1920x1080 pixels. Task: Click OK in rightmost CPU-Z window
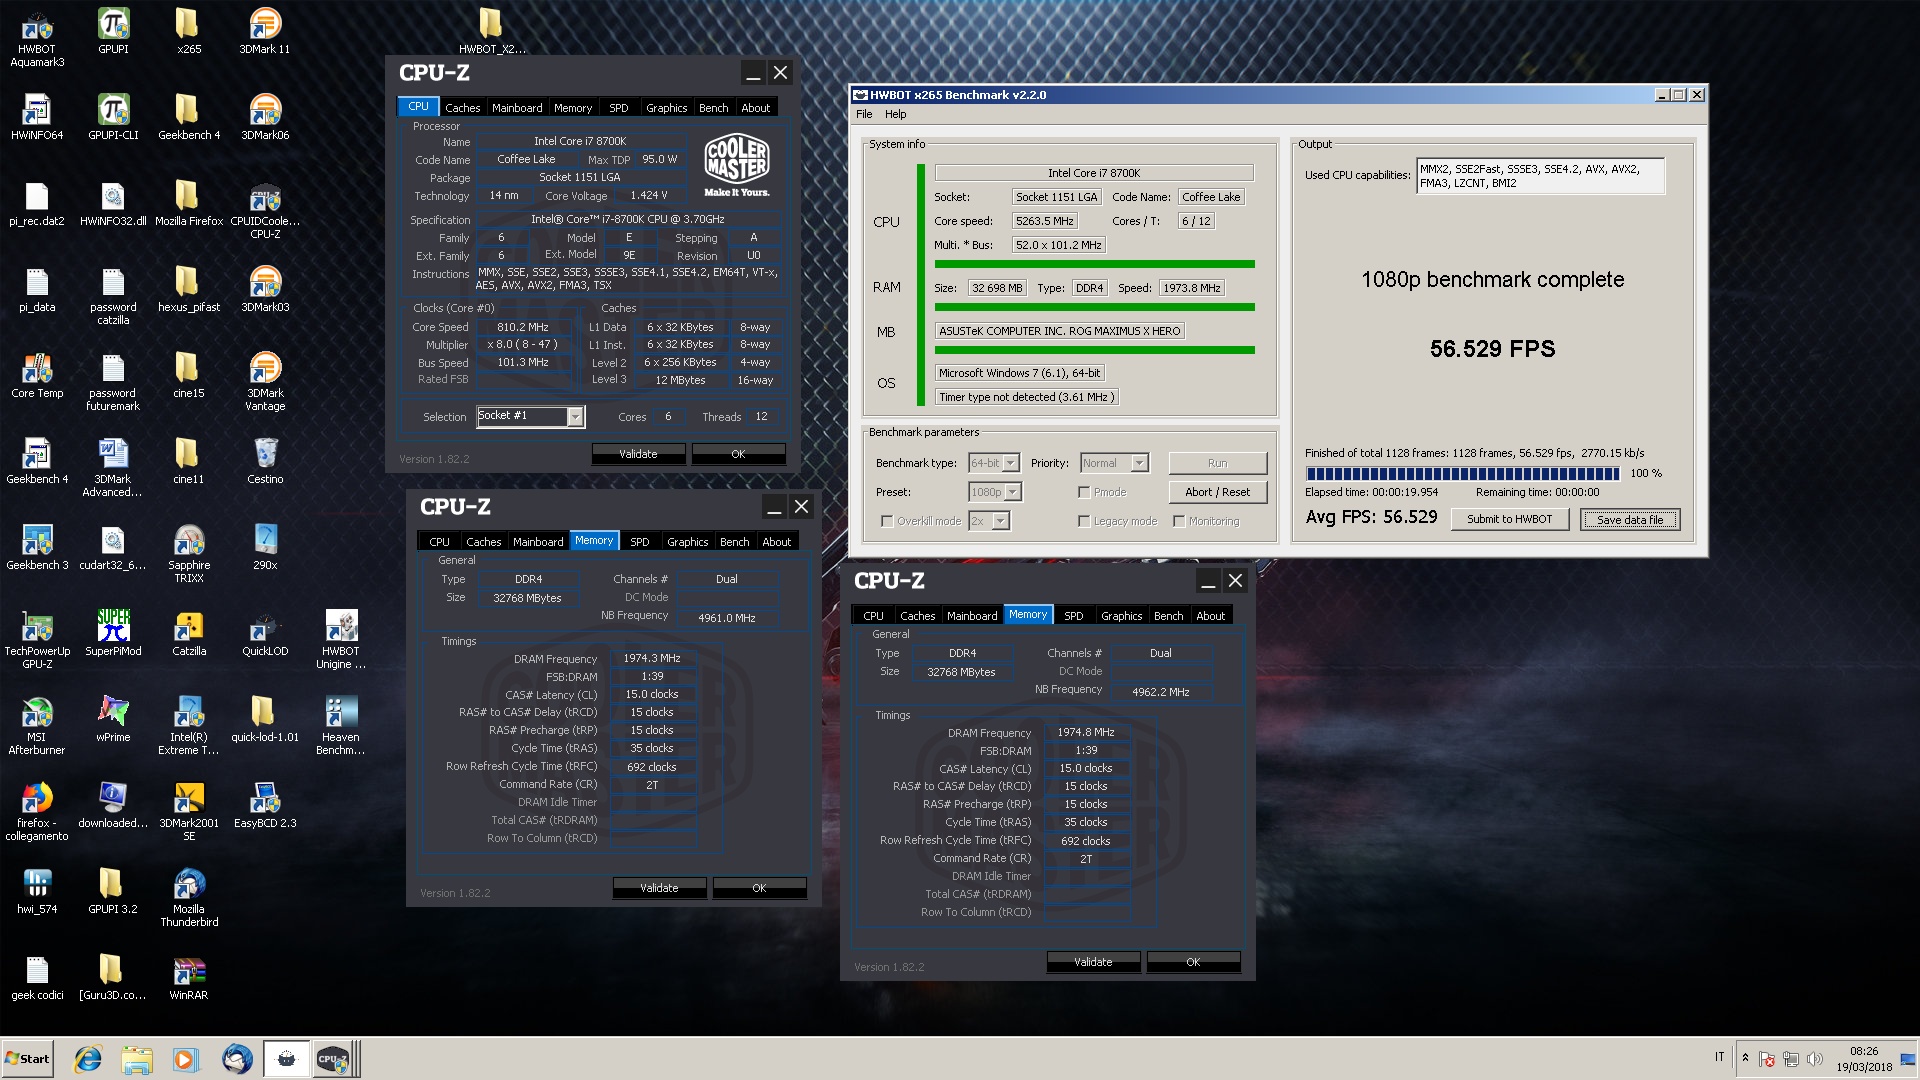click(1193, 962)
